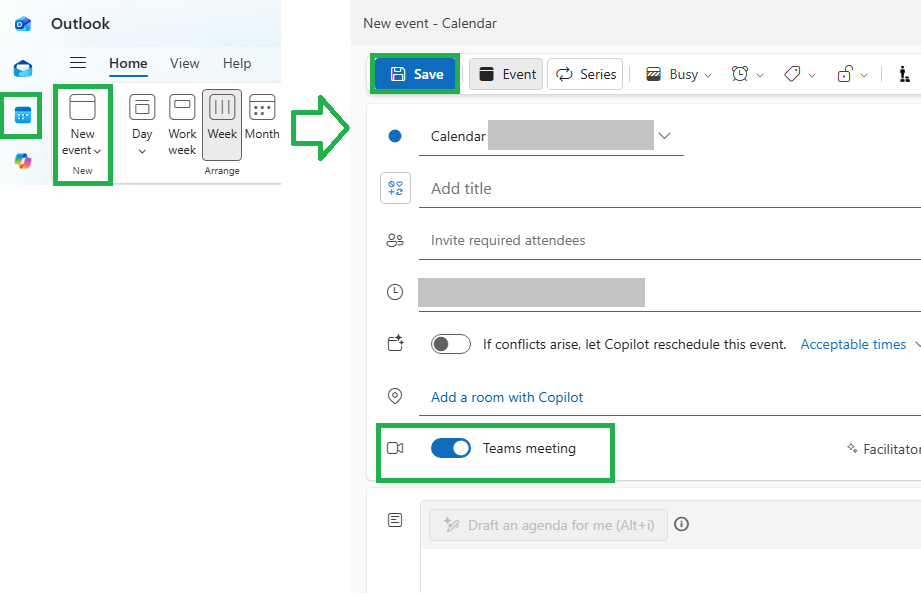Click the clock time icon
Viewport: 921px width, 595px height.
coord(395,292)
